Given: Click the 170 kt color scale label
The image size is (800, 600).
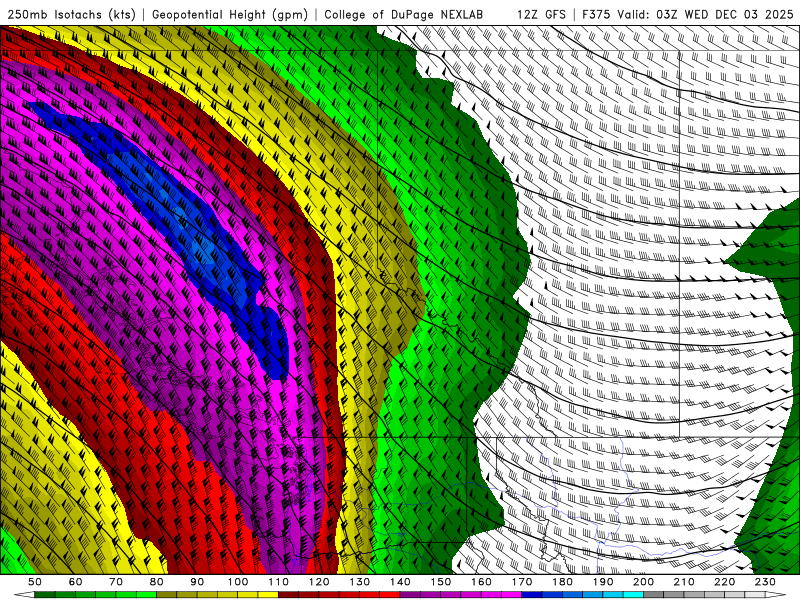Looking at the screenshot, I should pyautogui.click(x=522, y=582).
